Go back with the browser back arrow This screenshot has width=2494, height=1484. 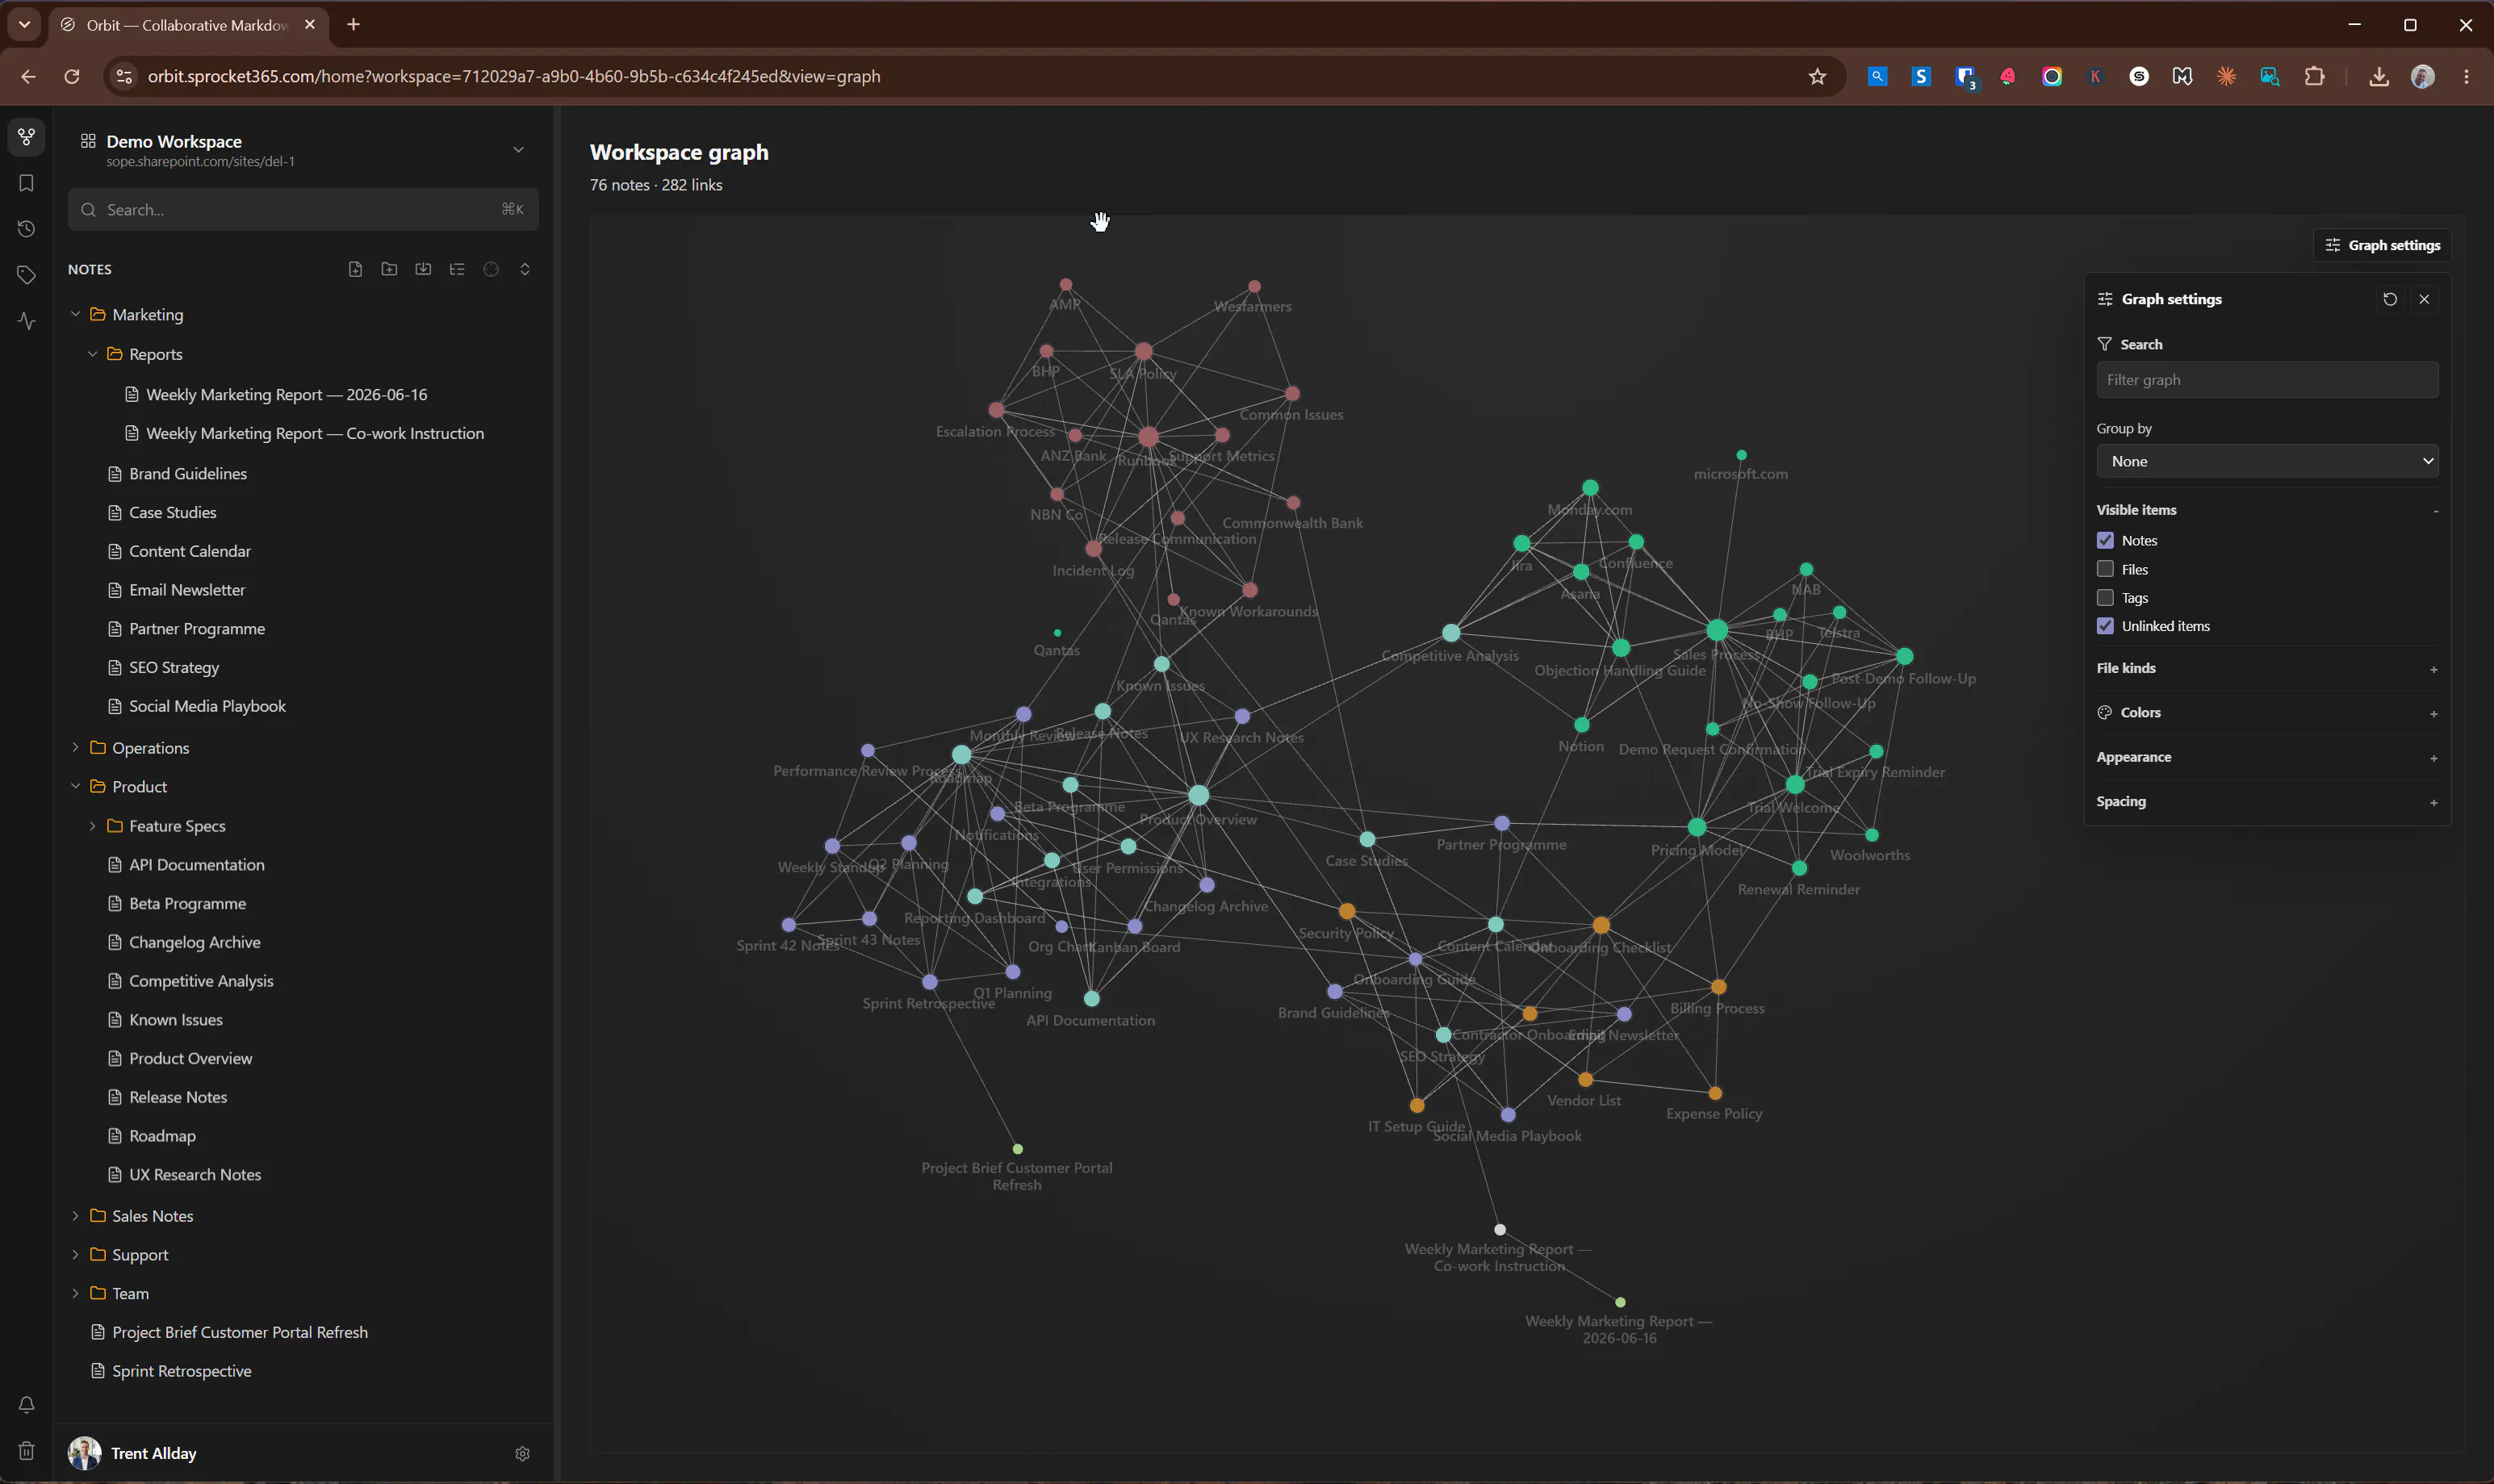(28, 76)
